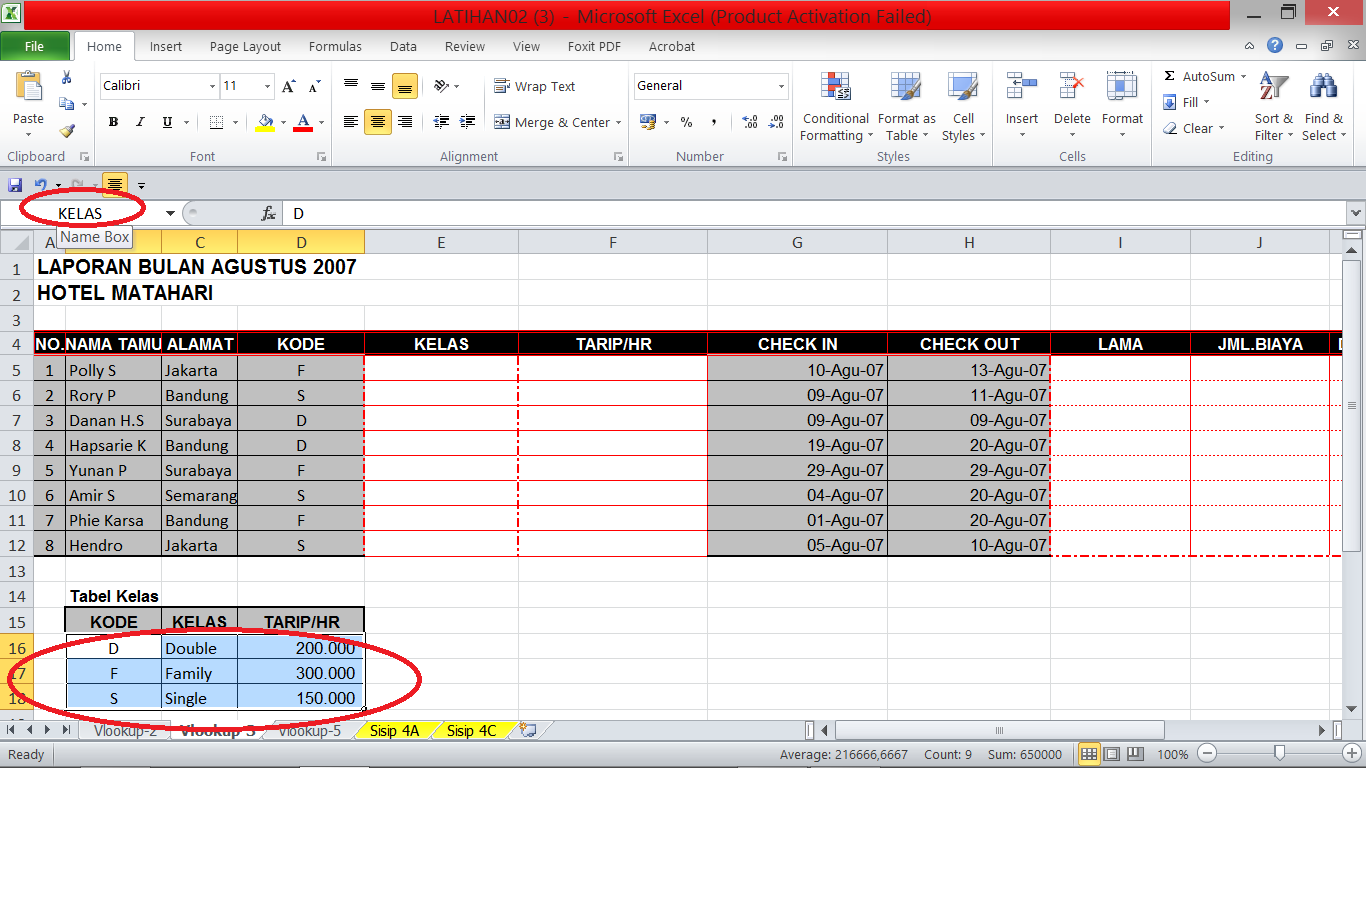Expand the formula bar chevron
The height and width of the screenshot is (918, 1366).
[1355, 213]
